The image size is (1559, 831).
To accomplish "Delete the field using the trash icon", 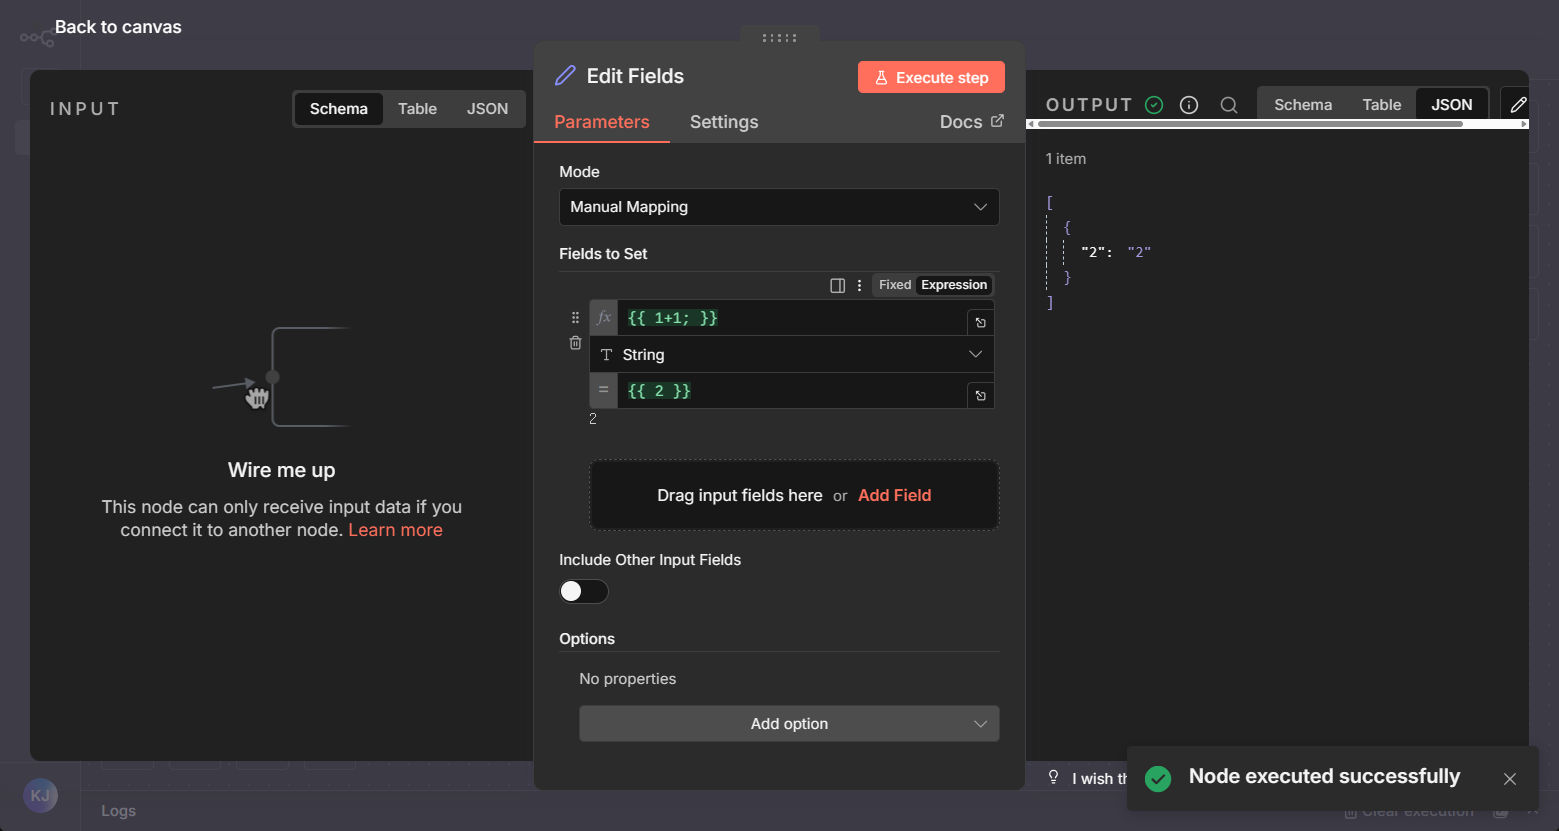I will click(575, 342).
